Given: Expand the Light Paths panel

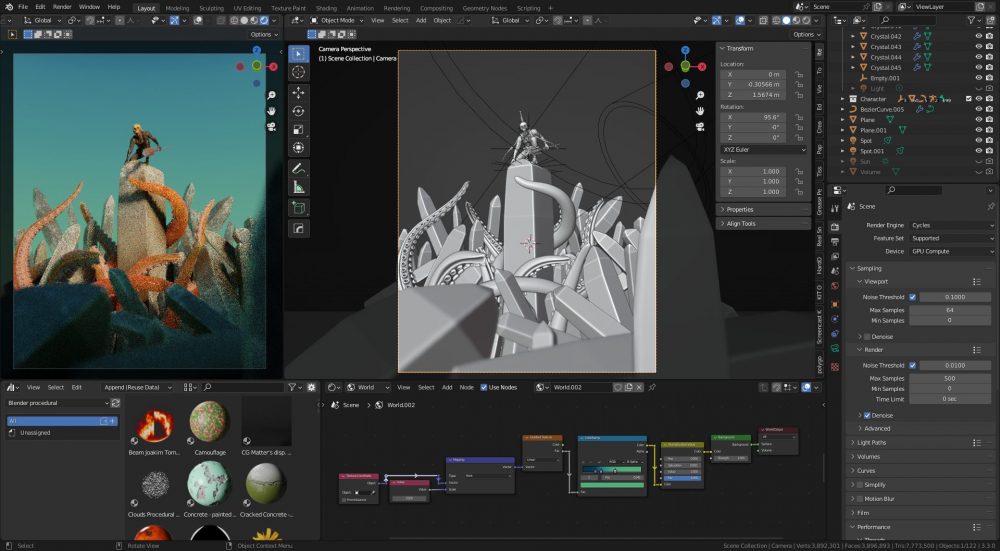Looking at the screenshot, I should coord(872,442).
